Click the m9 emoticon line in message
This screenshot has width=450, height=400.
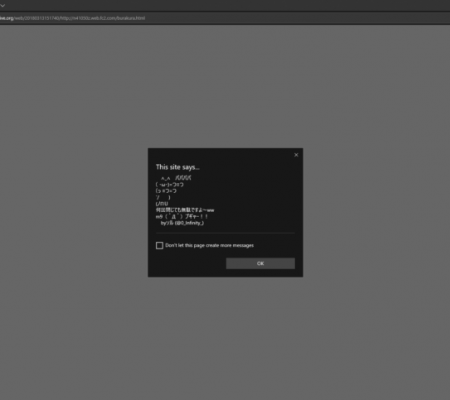pyautogui.click(x=182, y=216)
